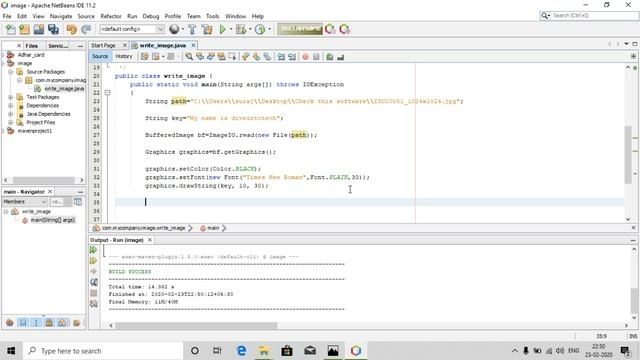This screenshot has width=640, height=360.
Task: Open Microsoft Edge from taskbar
Action: 241,351
